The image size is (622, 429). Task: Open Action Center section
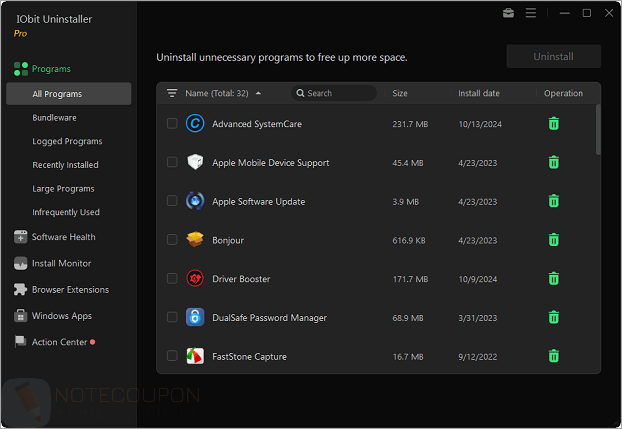(x=60, y=342)
